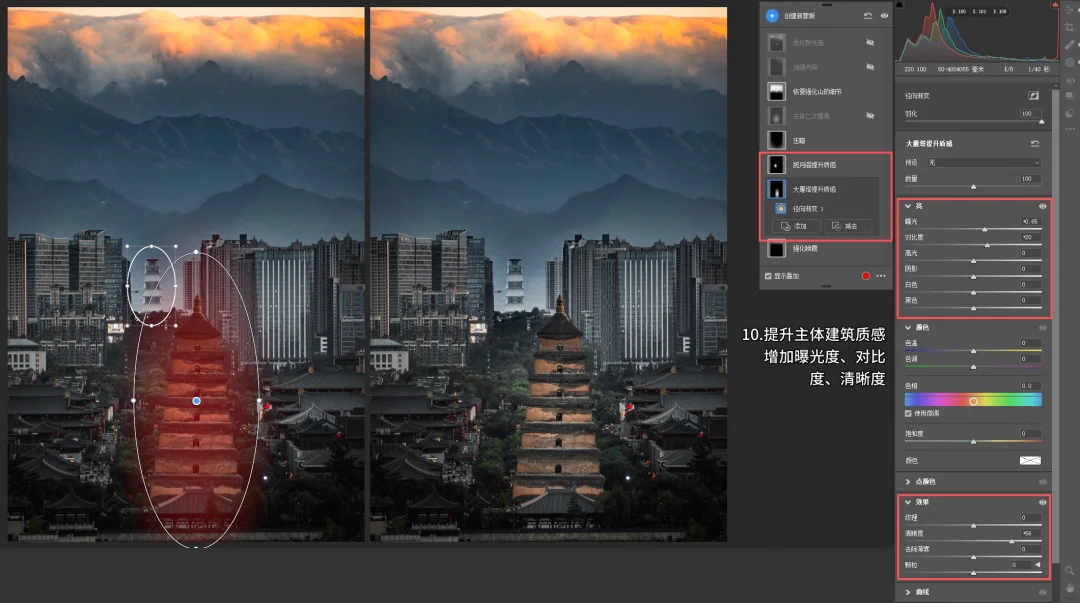
Task: Click the 添加 add to mask button
Action: [794, 226]
